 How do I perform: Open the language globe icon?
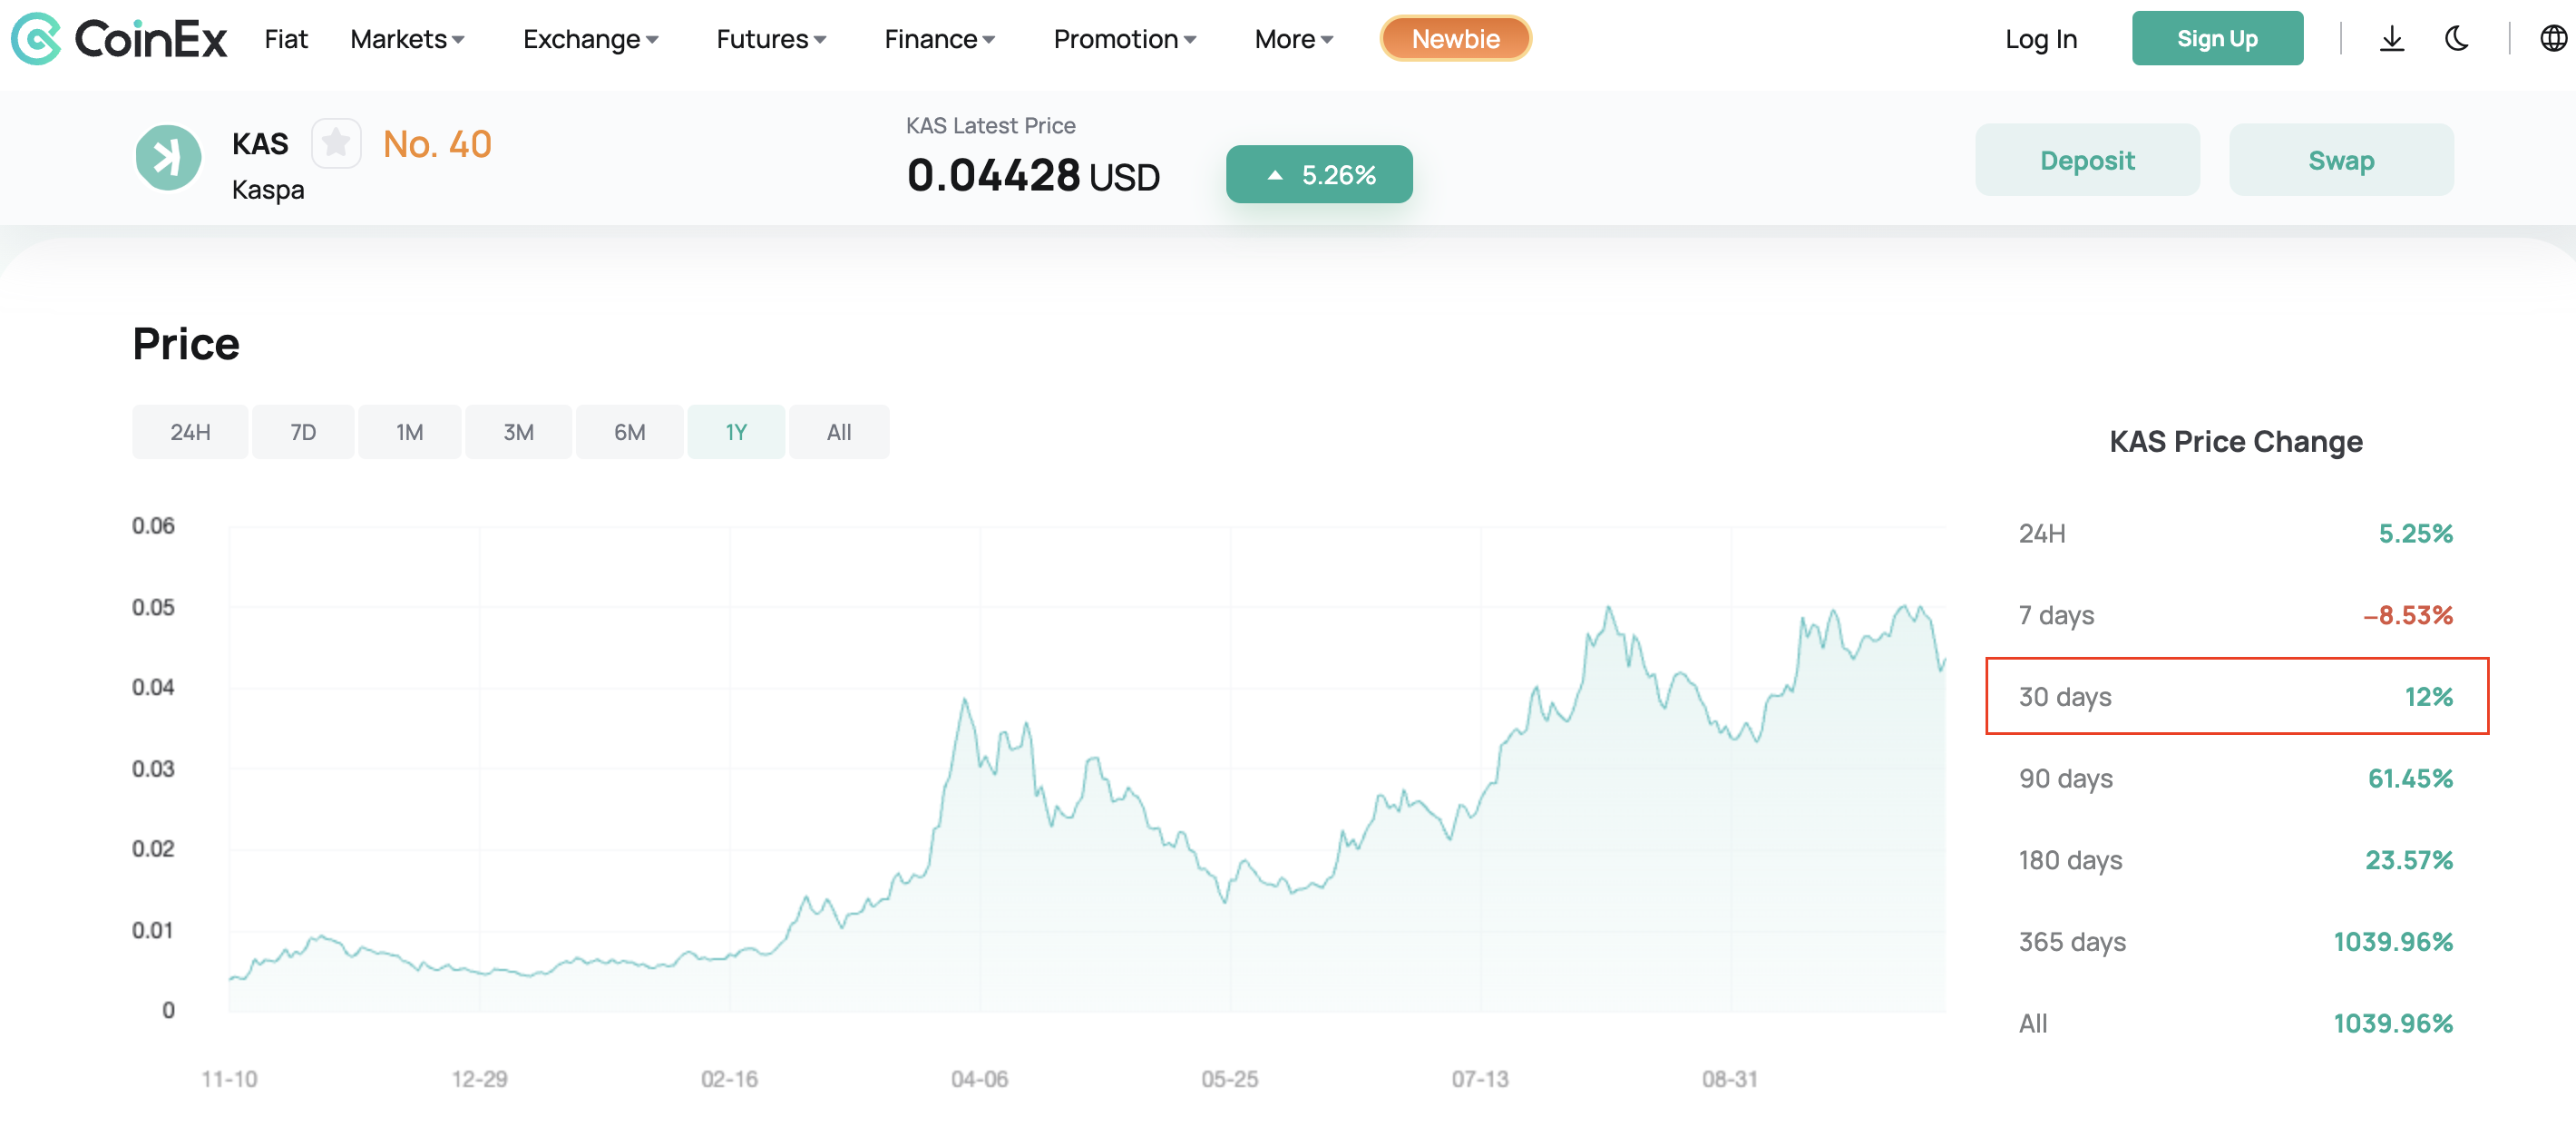(2552, 39)
